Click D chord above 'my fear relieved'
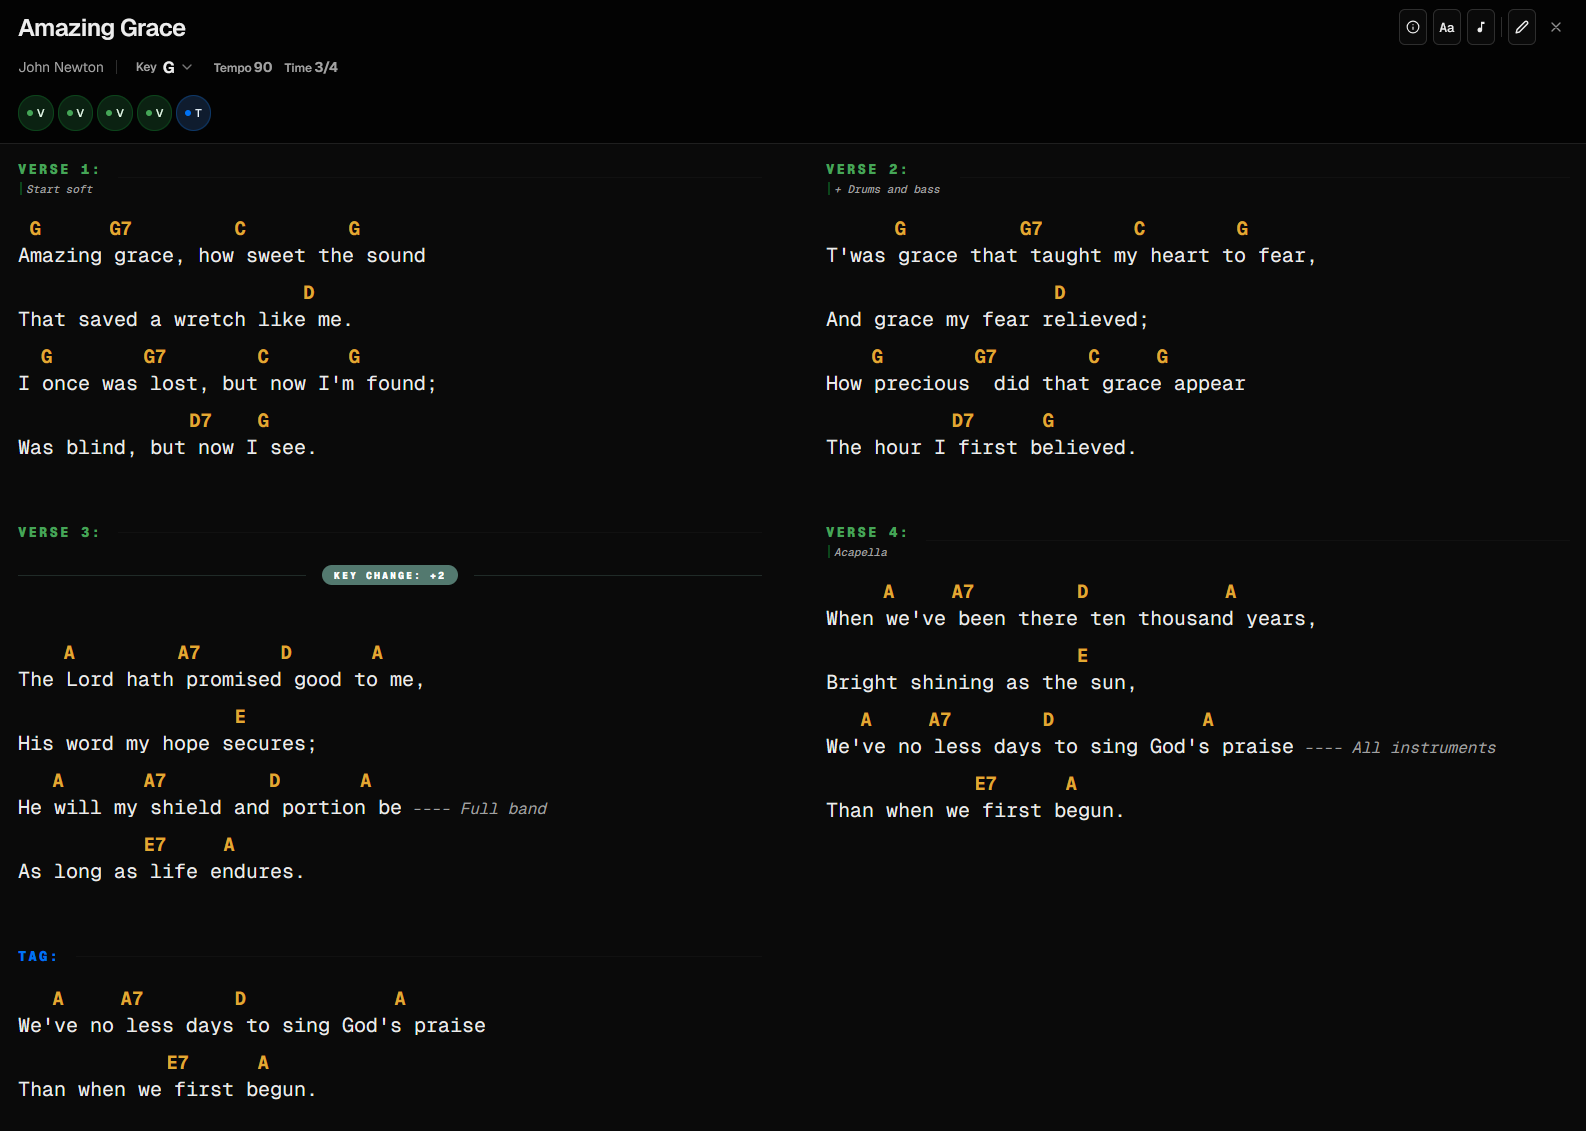The height and width of the screenshot is (1131, 1586). pyautogui.click(x=1060, y=293)
